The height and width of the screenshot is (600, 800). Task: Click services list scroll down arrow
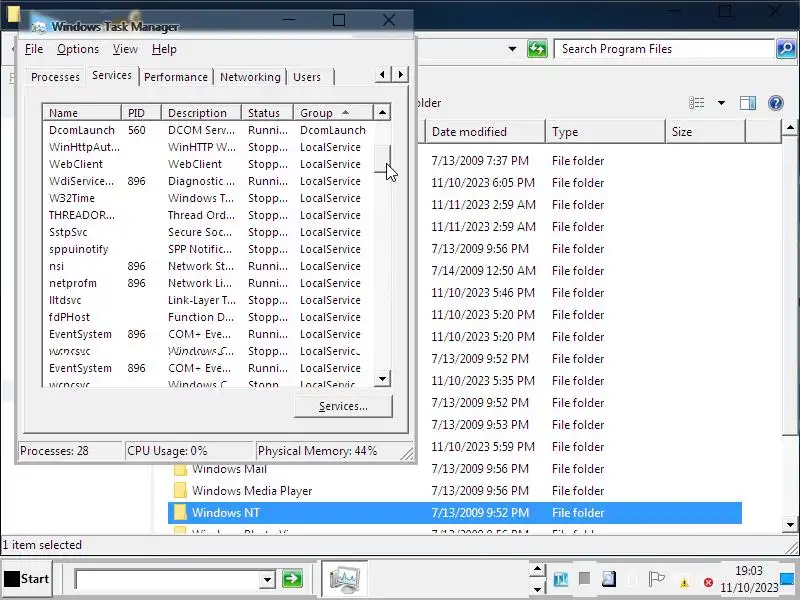coord(382,379)
